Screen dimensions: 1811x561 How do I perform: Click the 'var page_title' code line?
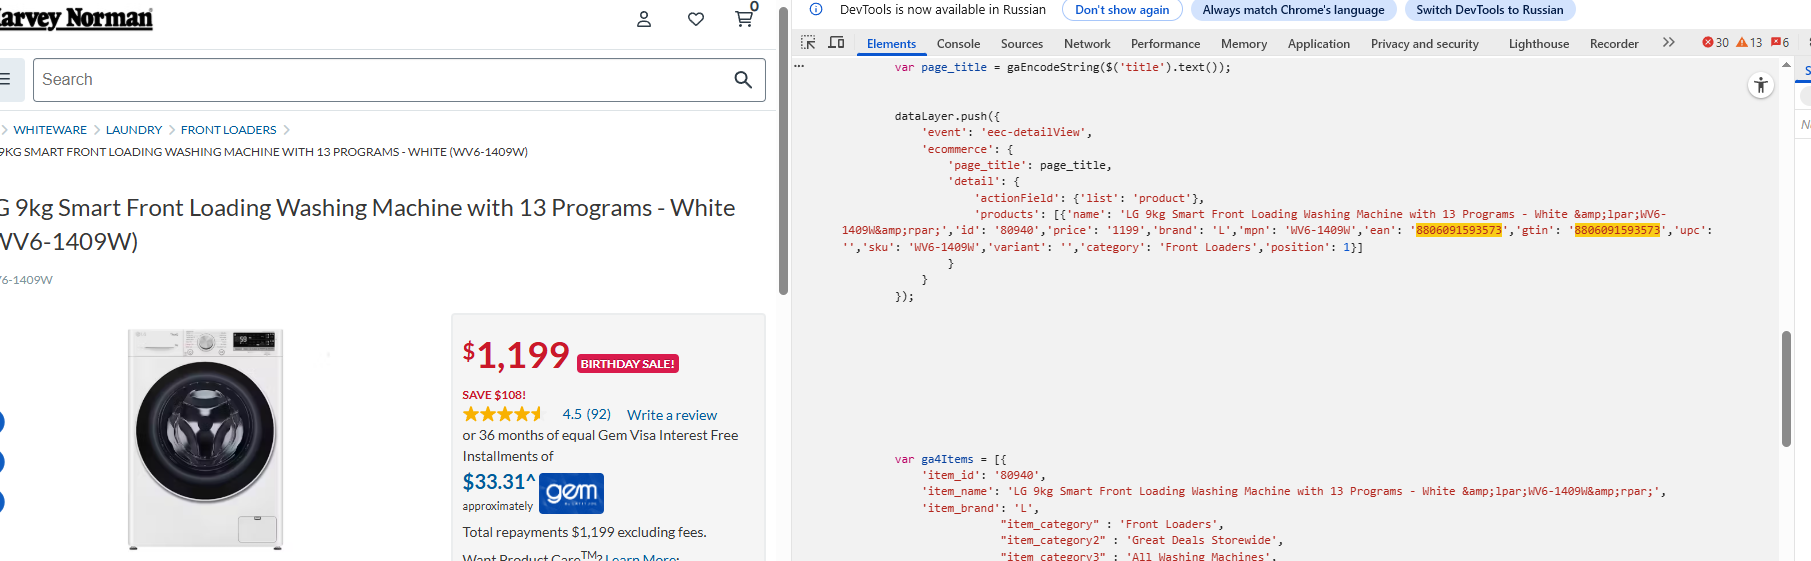point(1063,68)
